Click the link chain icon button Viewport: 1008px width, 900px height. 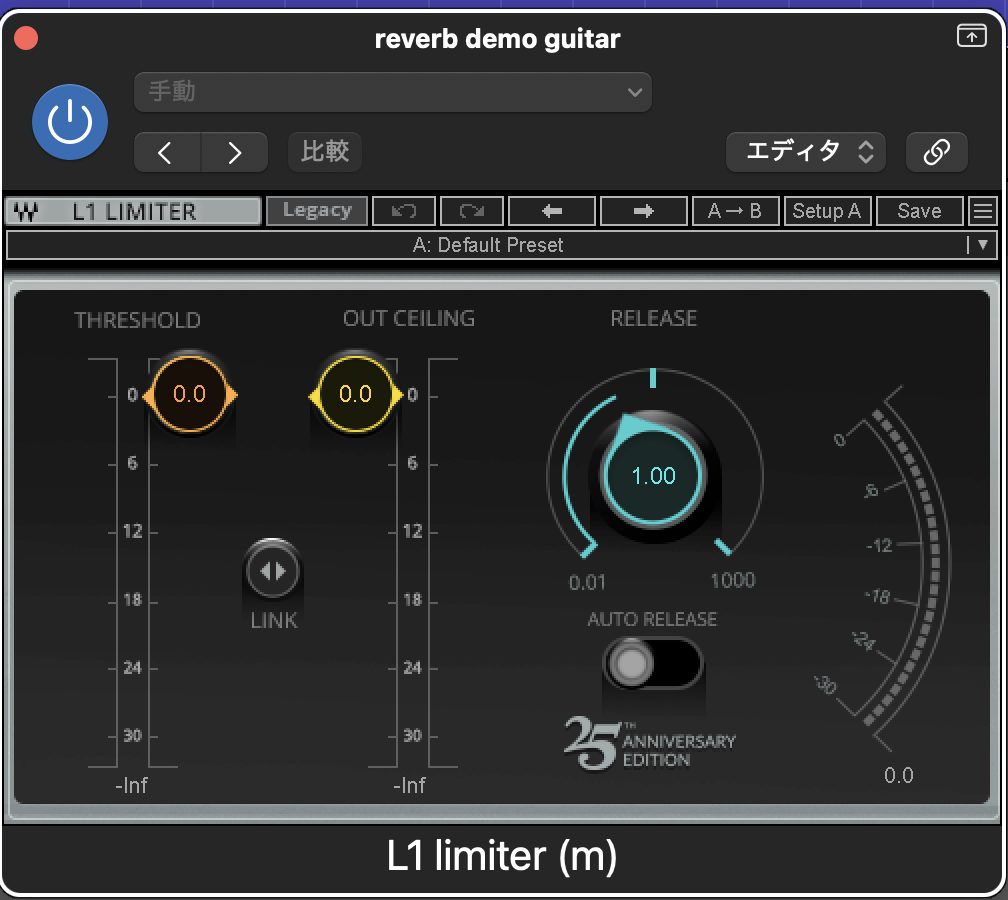click(x=936, y=152)
